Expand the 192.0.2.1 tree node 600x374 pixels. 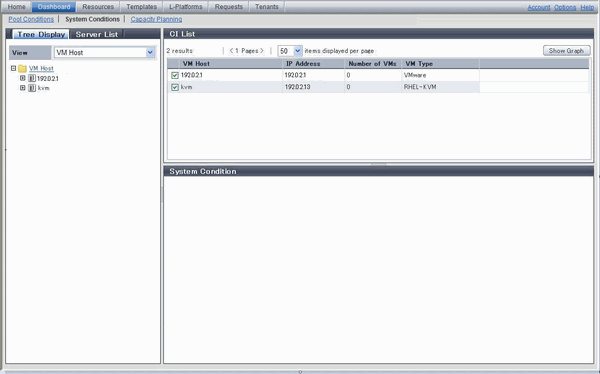pyautogui.click(x=23, y=78)
